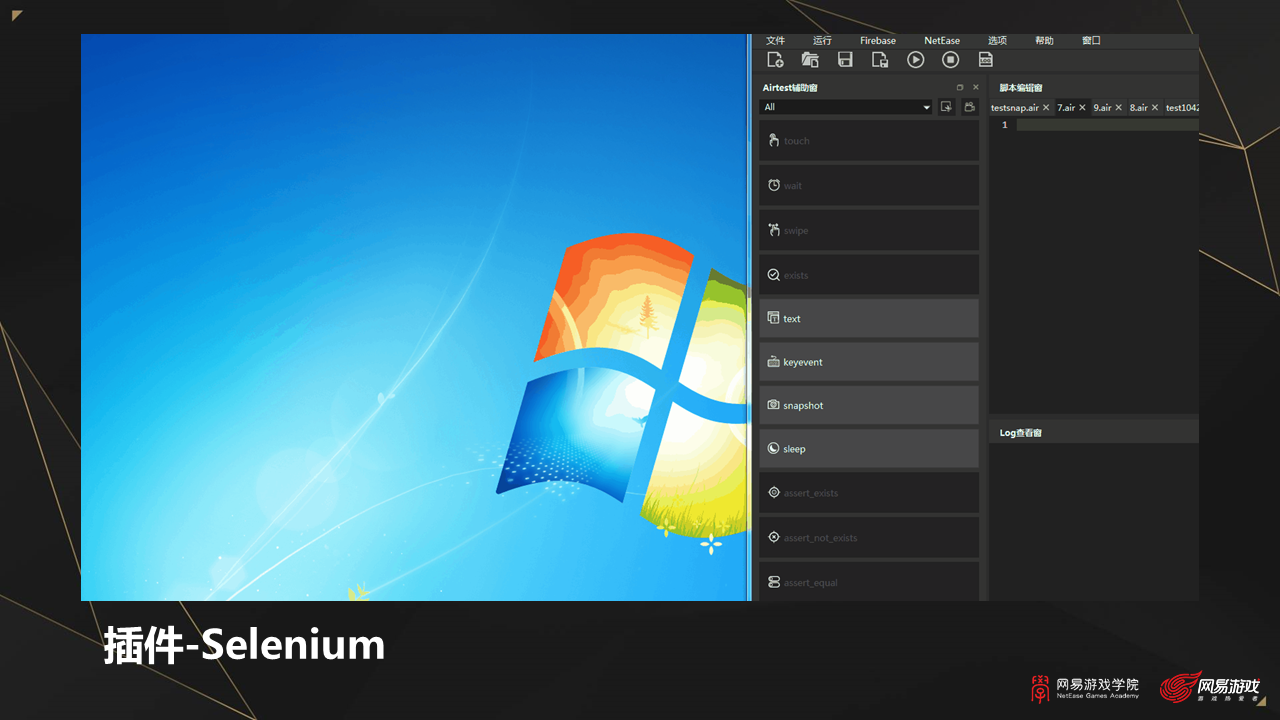This screenshot has height=720, width=1280.
Task: Stop the script with the stop icon
Action: pos(950,60)
